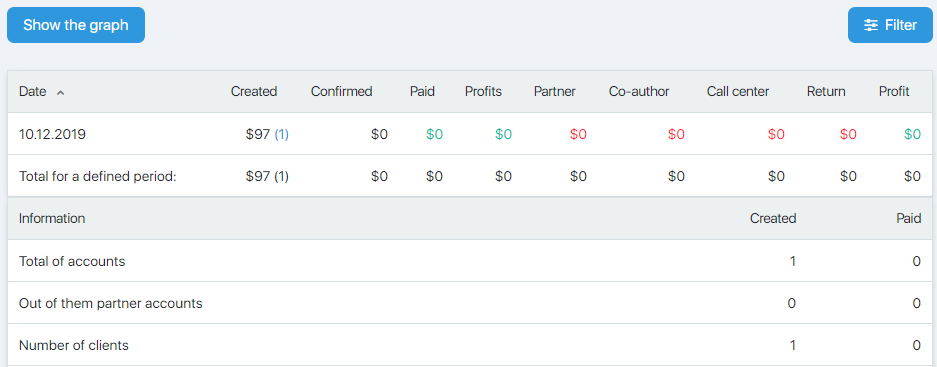Select the Partner column header
Viewport: 937px width, 367px height.
555,91
